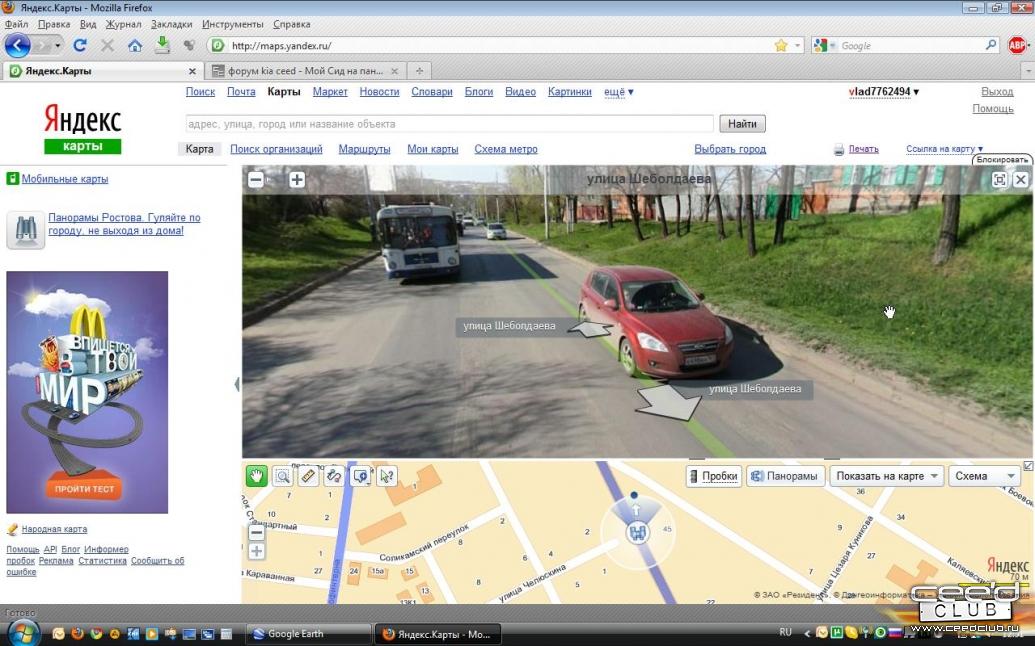Move backward via lower улица Шеболдаева arrow
The width and height of the screenshot is (1035, 646).
pyautogui.click(x=669, y=403)
